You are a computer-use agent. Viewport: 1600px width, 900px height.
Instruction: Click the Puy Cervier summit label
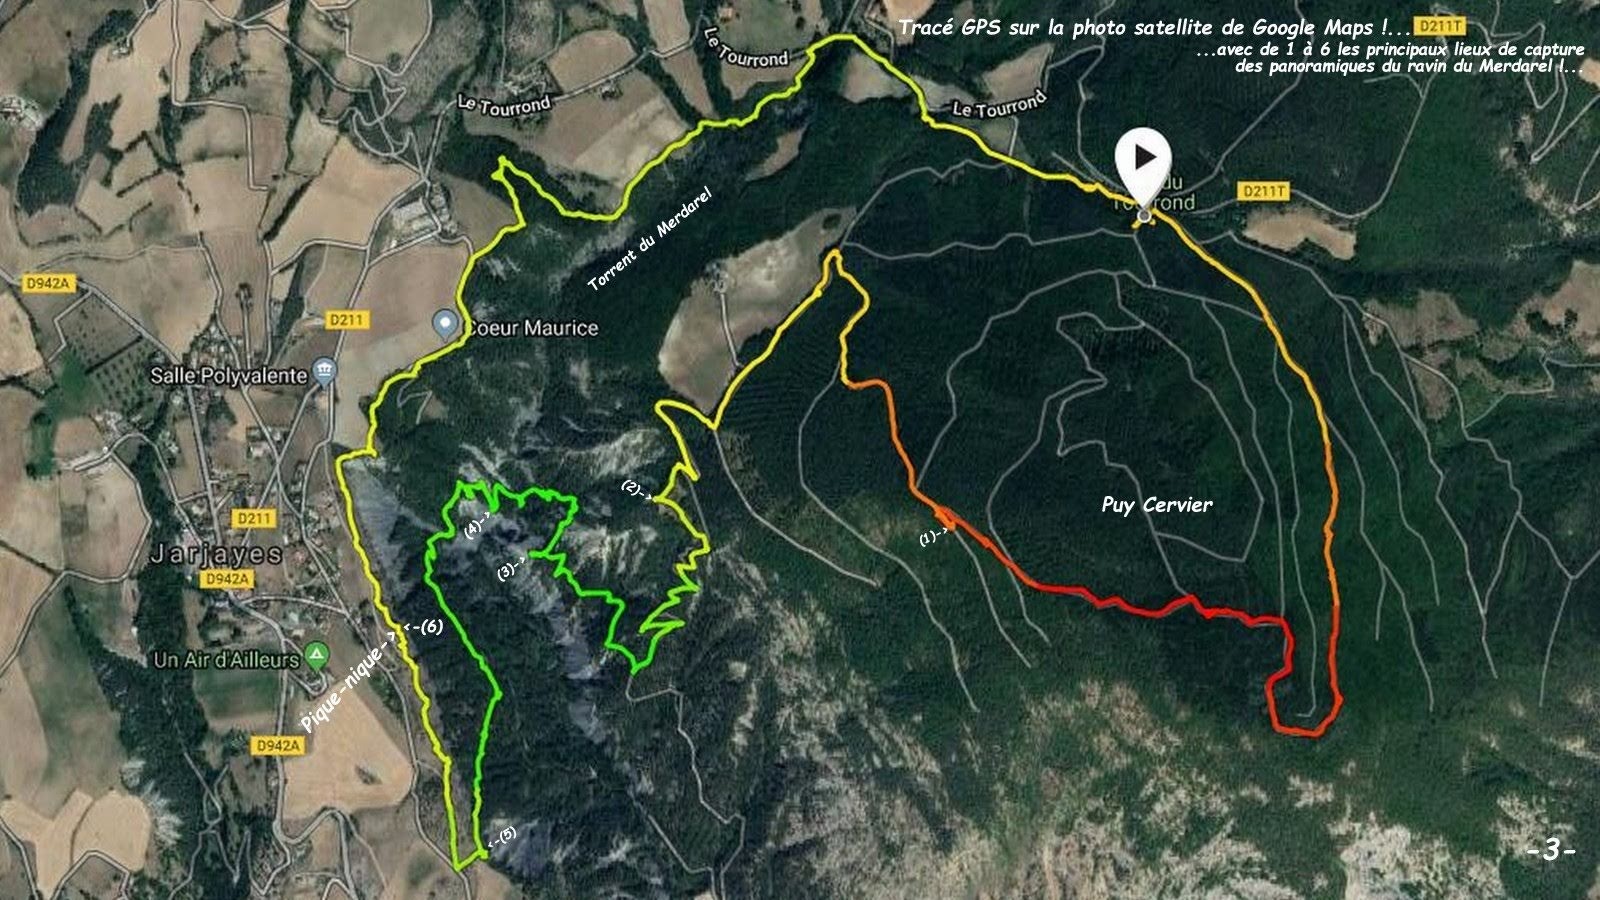click(x=1157, y=505)
